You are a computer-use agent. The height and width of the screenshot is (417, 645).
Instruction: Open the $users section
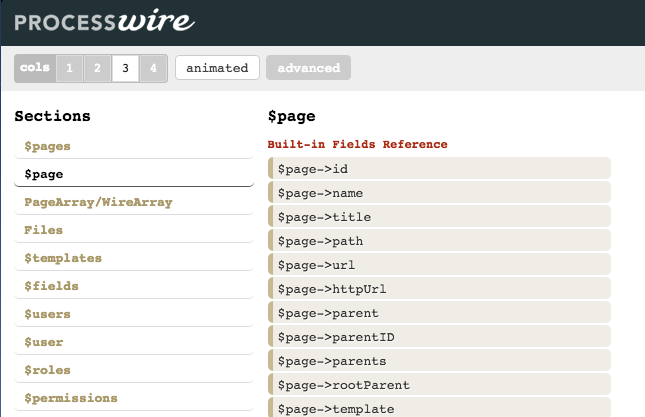[x=134, y=314]
